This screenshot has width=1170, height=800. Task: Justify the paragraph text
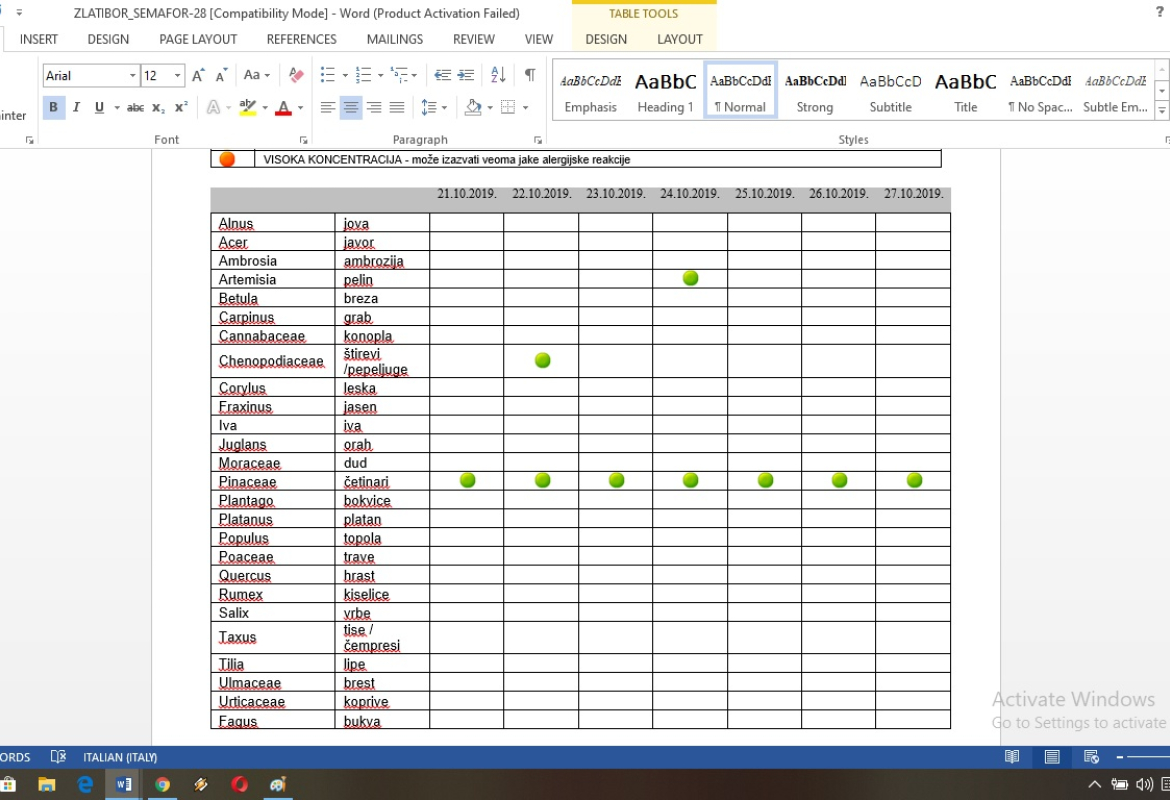397,107
